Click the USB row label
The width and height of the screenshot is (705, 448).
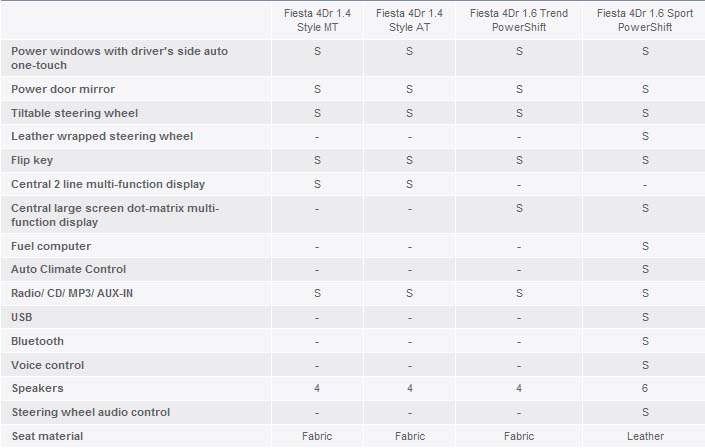(x=22, y=317)
